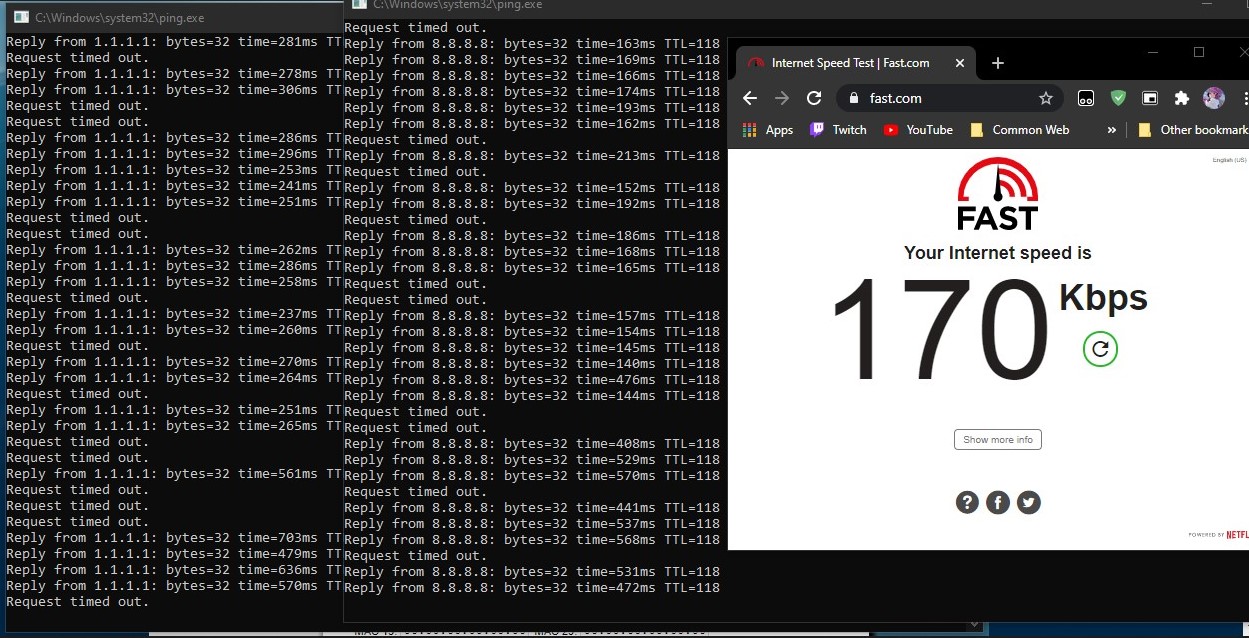This screenshot has width=1249, height=638.
Task: Open a new browser tab
Action: coord(997,63)
